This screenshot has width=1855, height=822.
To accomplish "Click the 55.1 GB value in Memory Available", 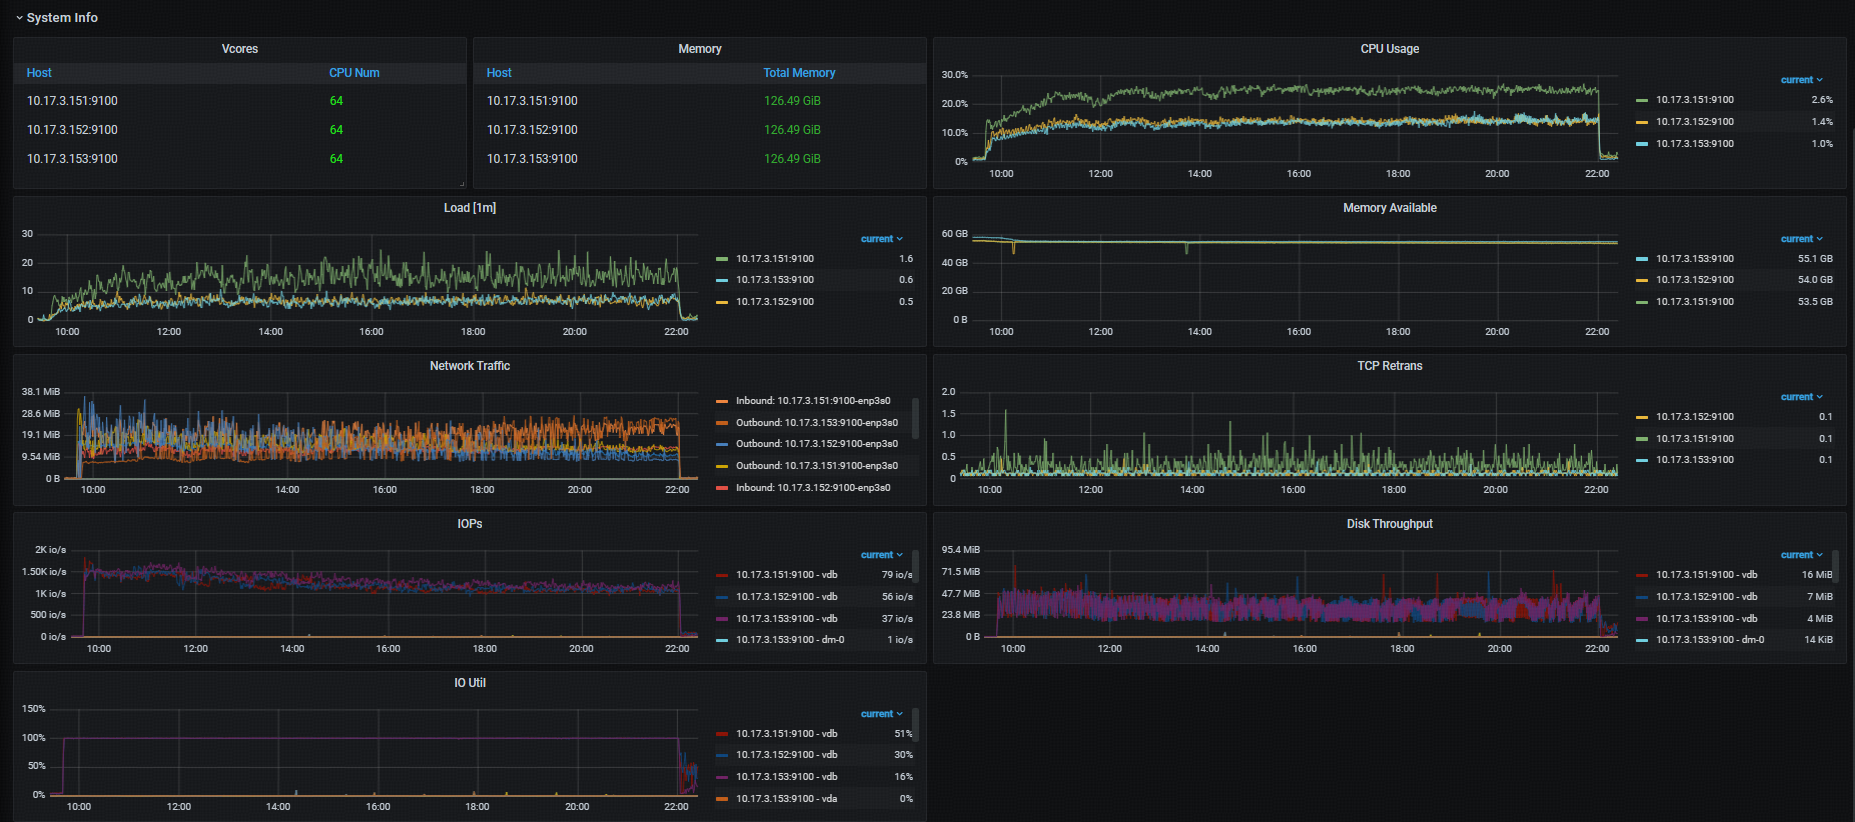I will (x=1815, y=259).
